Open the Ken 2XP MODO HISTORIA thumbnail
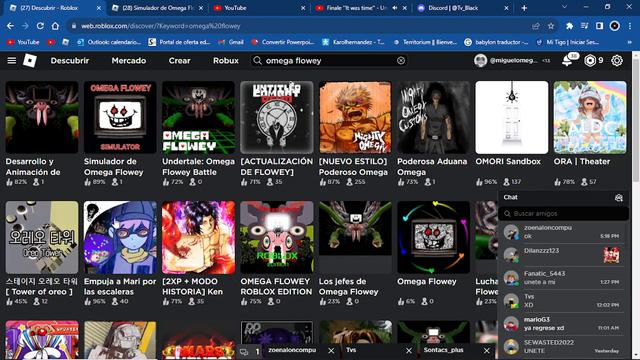 click(198, 237)
